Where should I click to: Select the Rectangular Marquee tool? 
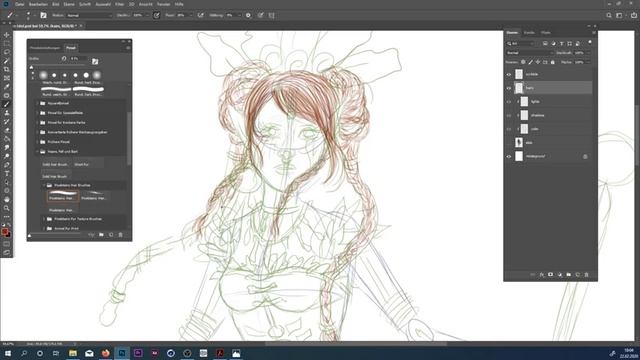click(x=7, y=43)
